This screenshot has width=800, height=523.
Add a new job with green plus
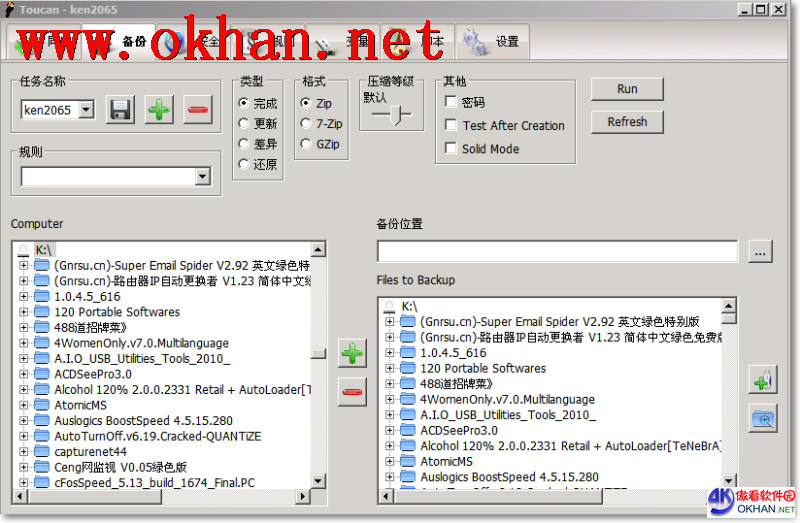[159, 109]
